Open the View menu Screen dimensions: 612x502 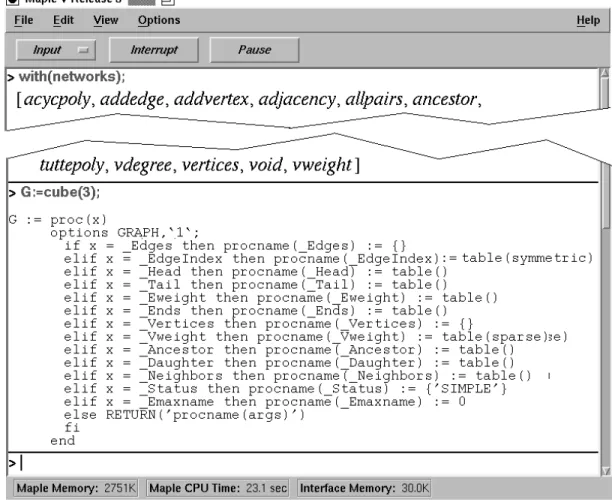point(106,20)
